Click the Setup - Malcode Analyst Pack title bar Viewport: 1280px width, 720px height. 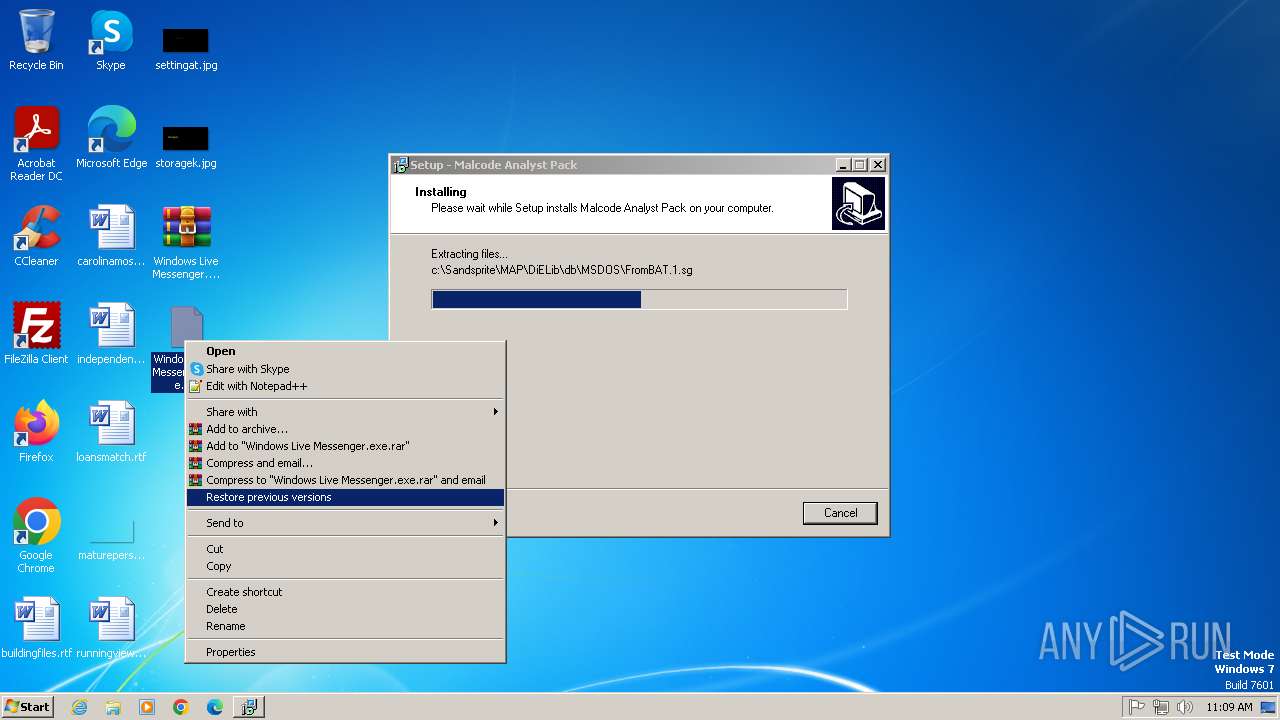(x=612, y=165)
